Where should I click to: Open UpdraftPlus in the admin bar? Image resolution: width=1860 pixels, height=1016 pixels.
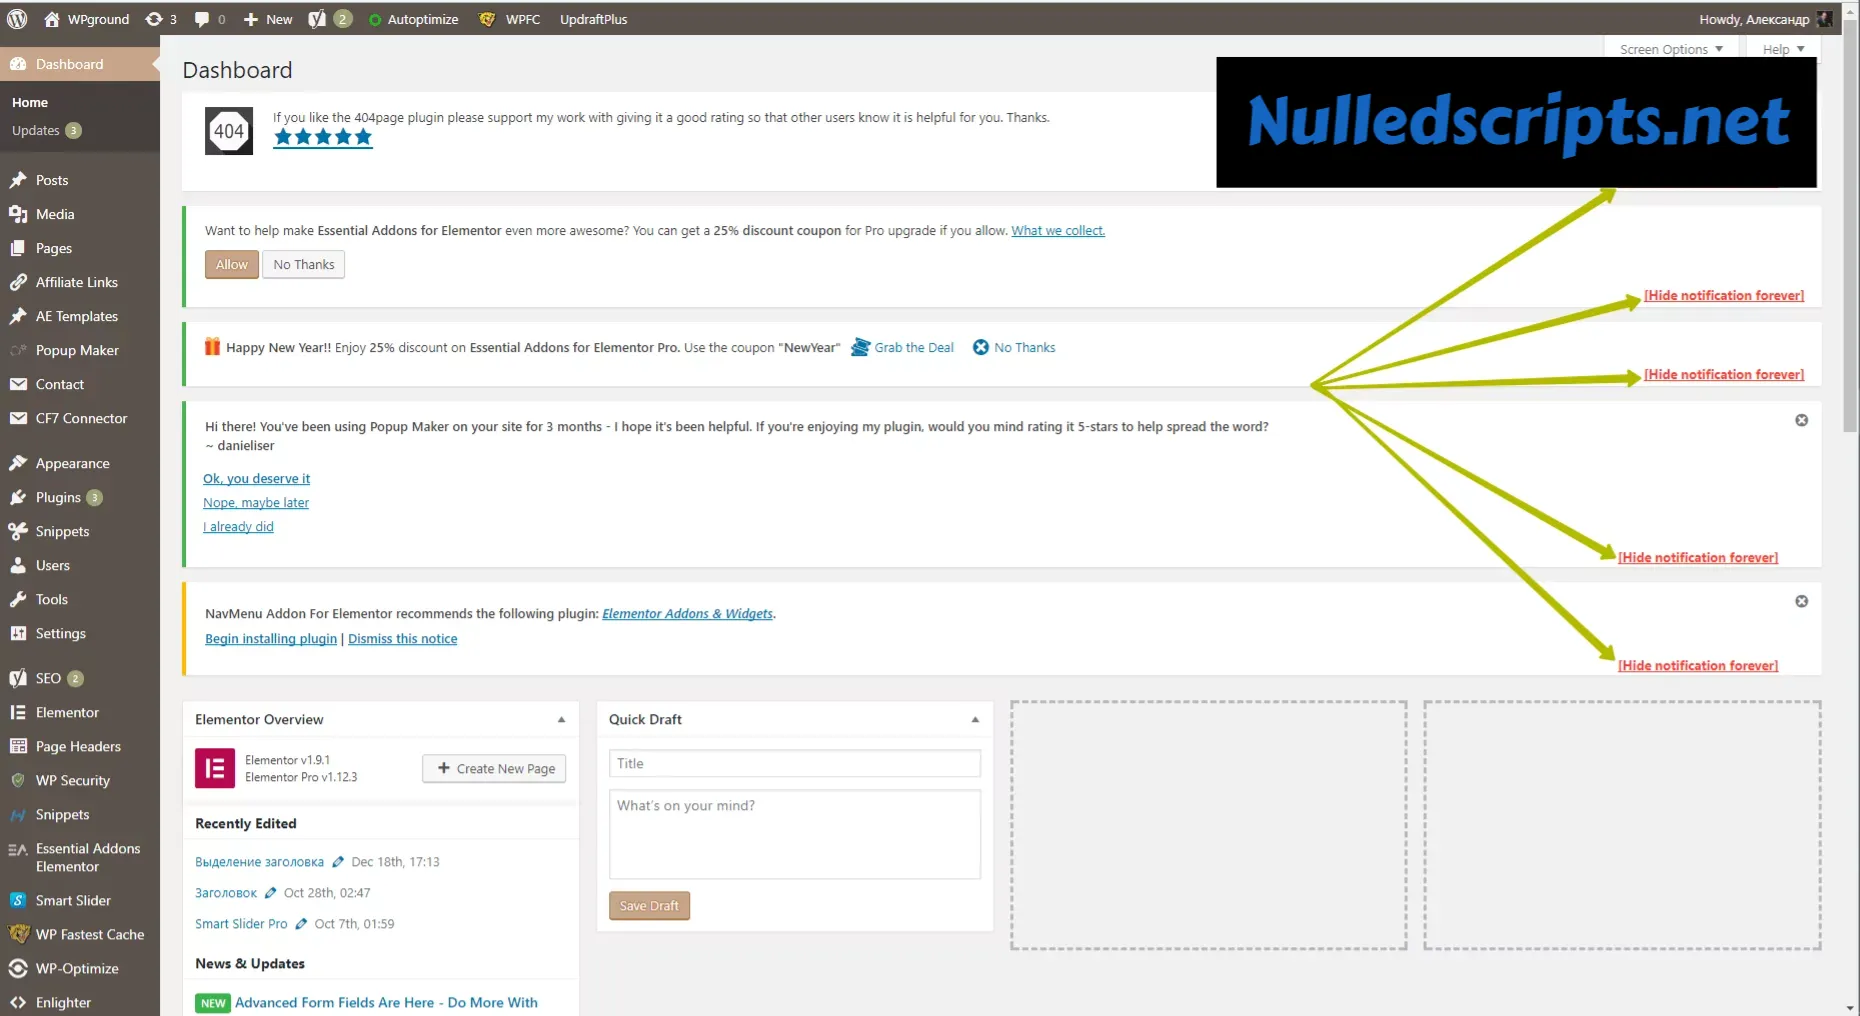pos(593,19)
